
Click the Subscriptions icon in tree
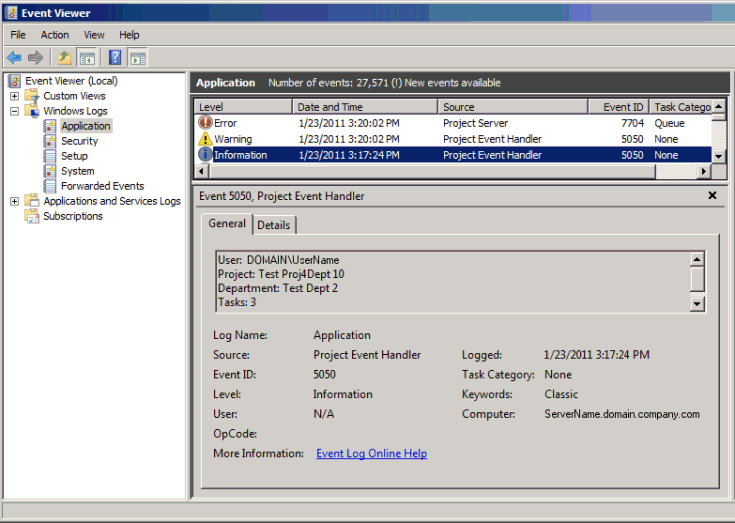[32, 216]
